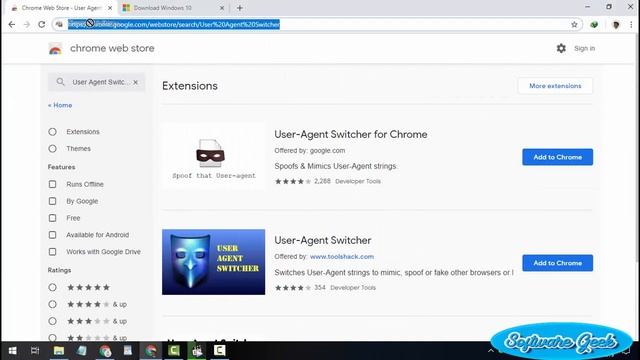Click the browser forward arrow
Screen dimensions: 640x360
[27, 24]
